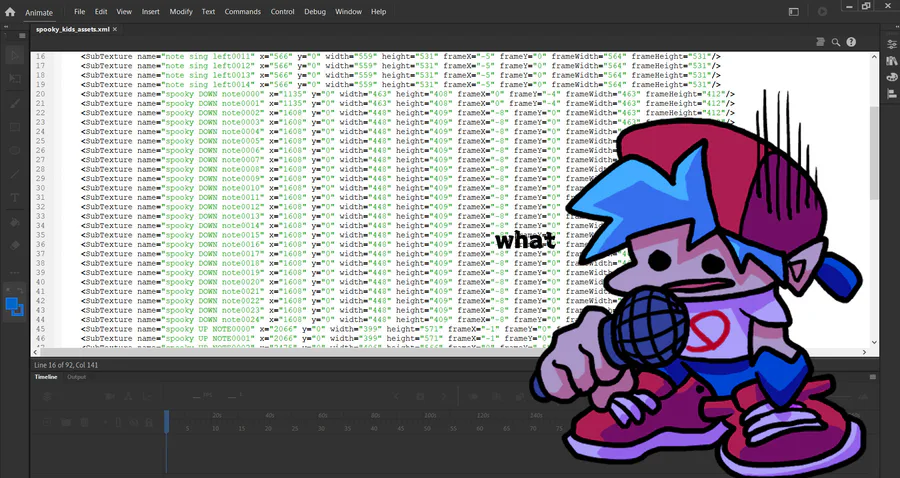The width and height of the screenshot is (900, 478).
Task: Click the horizontal scroll right arrow
Action: tap(865, 352)
